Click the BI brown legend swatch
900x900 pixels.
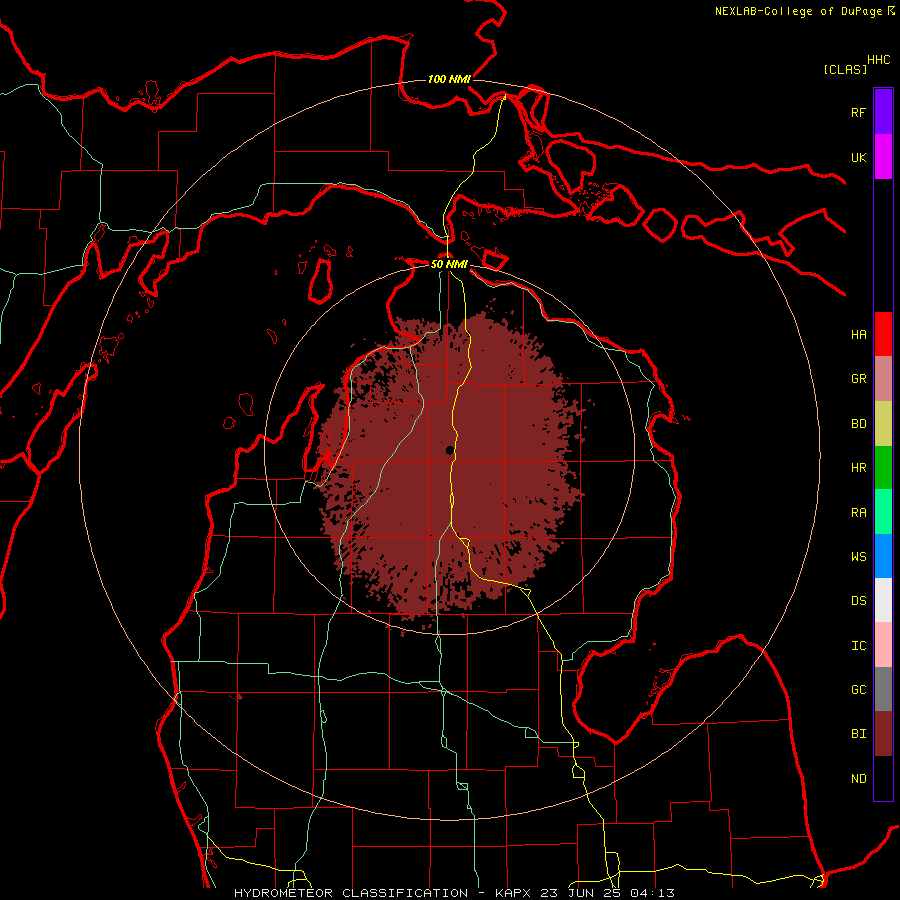[x=883, y=734]
